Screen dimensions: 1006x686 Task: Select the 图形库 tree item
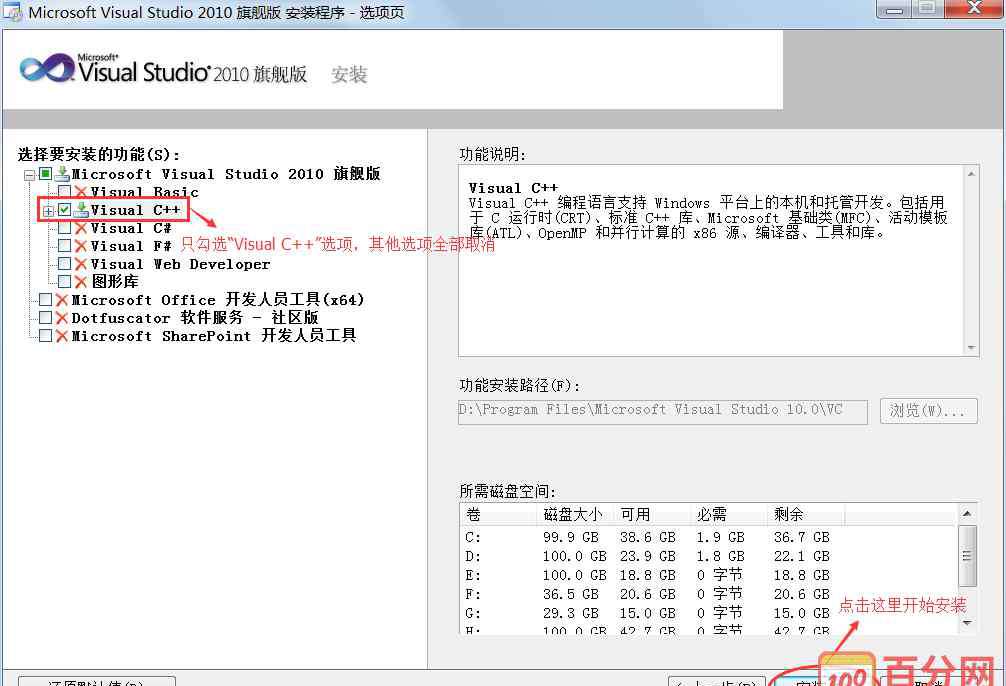point(115,282)
